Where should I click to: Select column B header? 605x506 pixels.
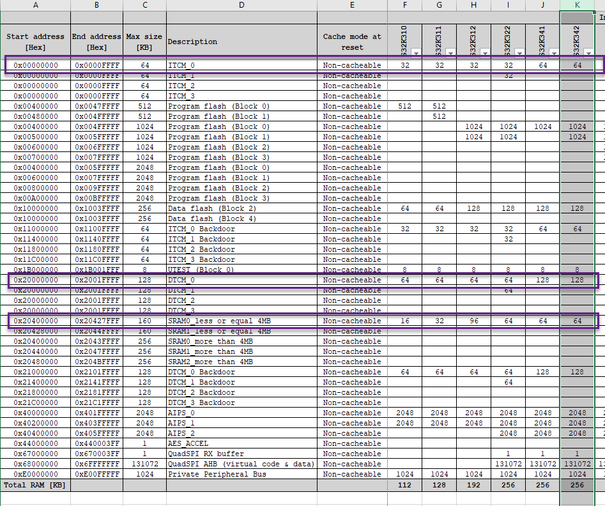point(96,5)
